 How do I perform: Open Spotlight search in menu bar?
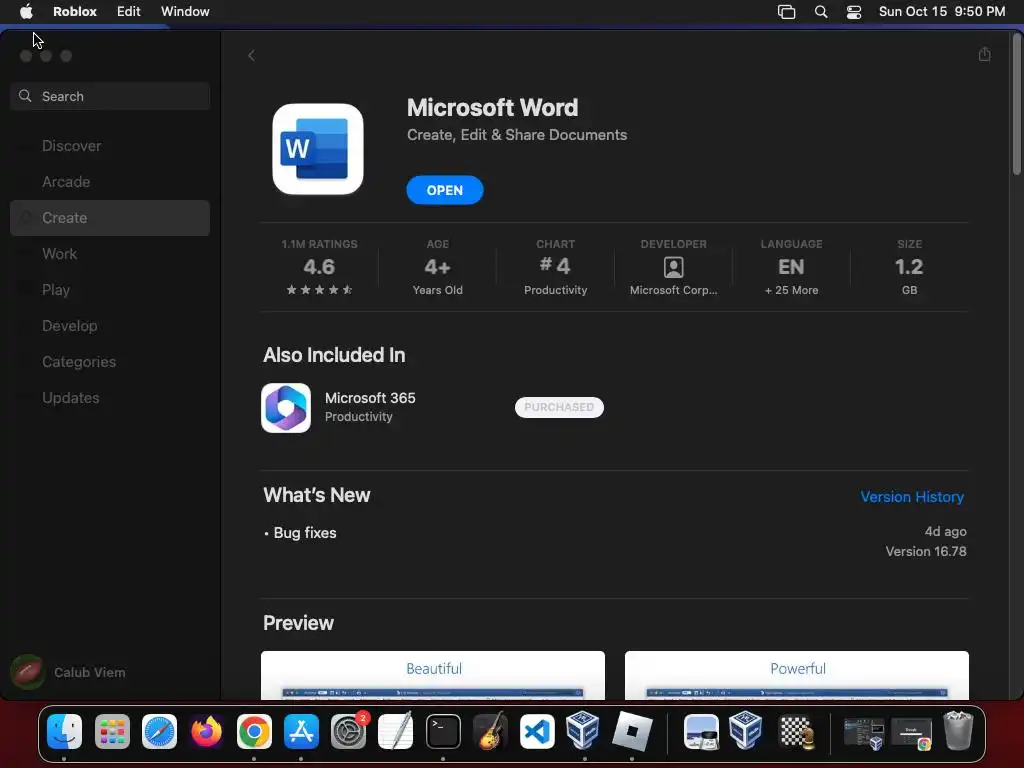[x=821, y=12]
